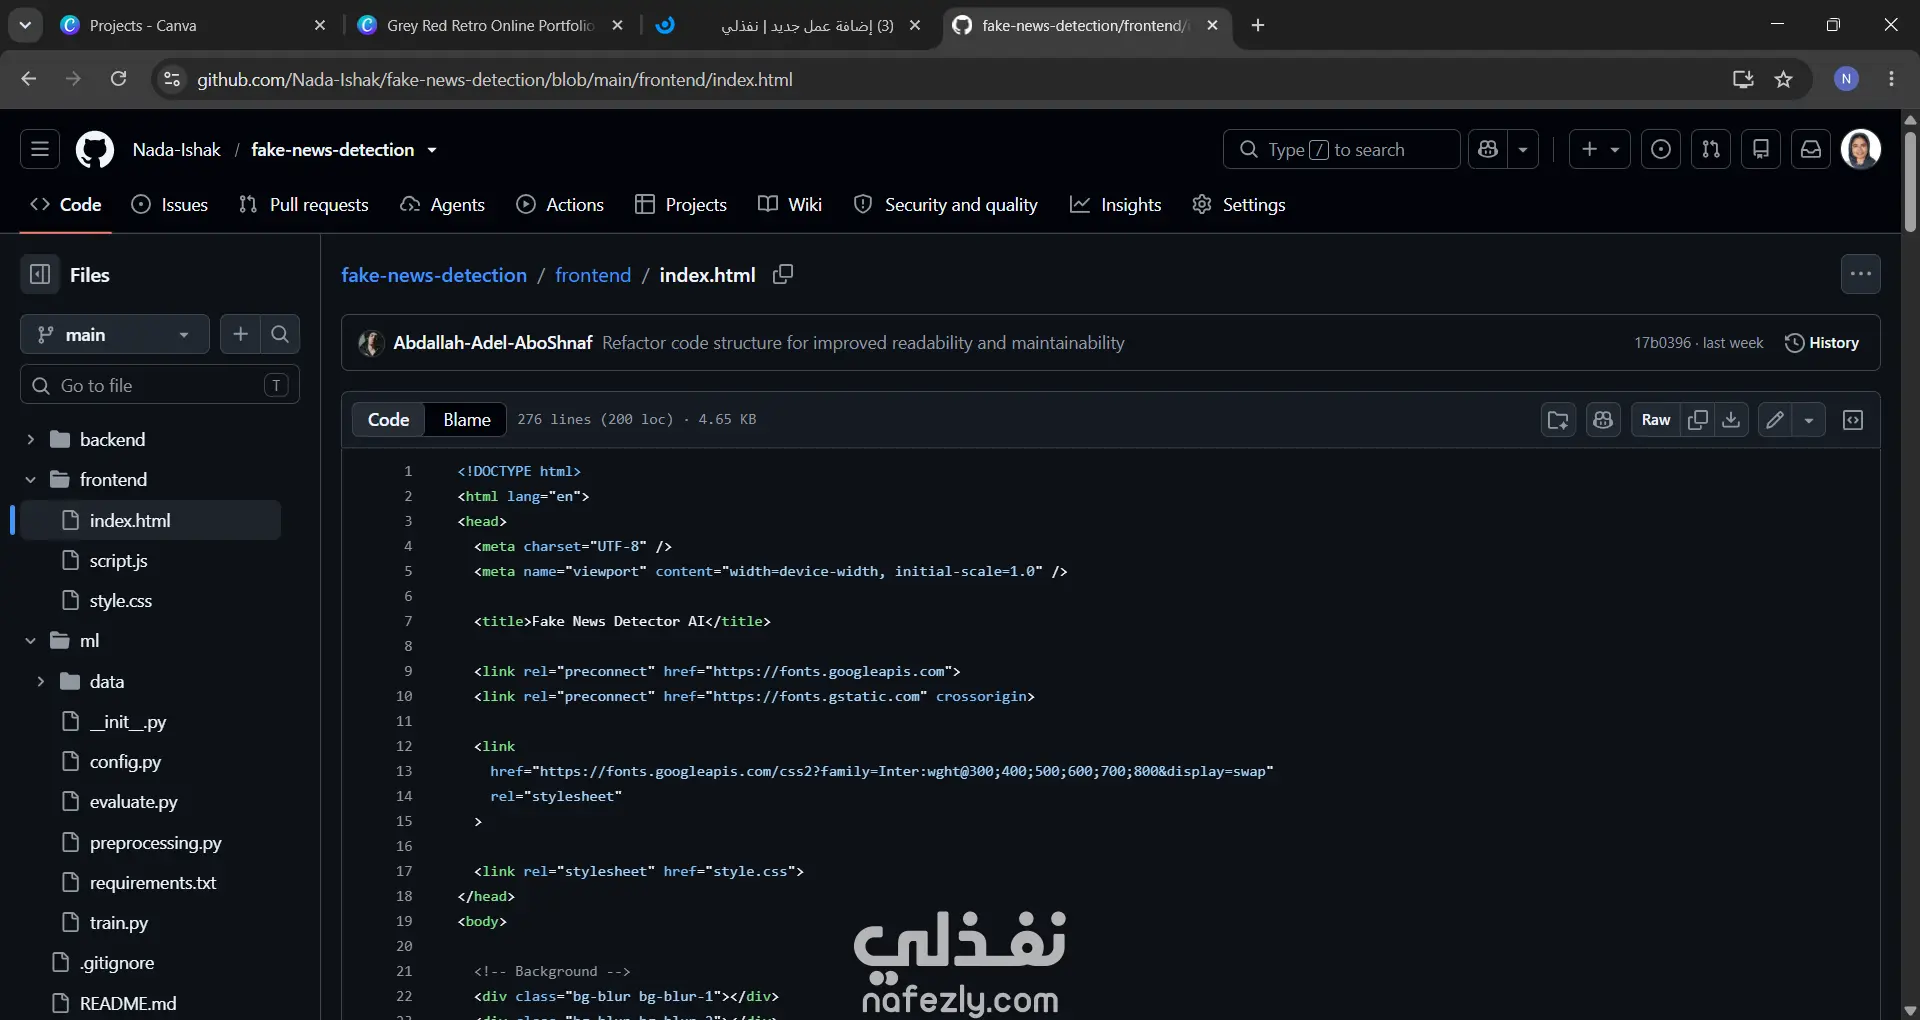Open fake-news-detection repository dropdown arrow

432,150
